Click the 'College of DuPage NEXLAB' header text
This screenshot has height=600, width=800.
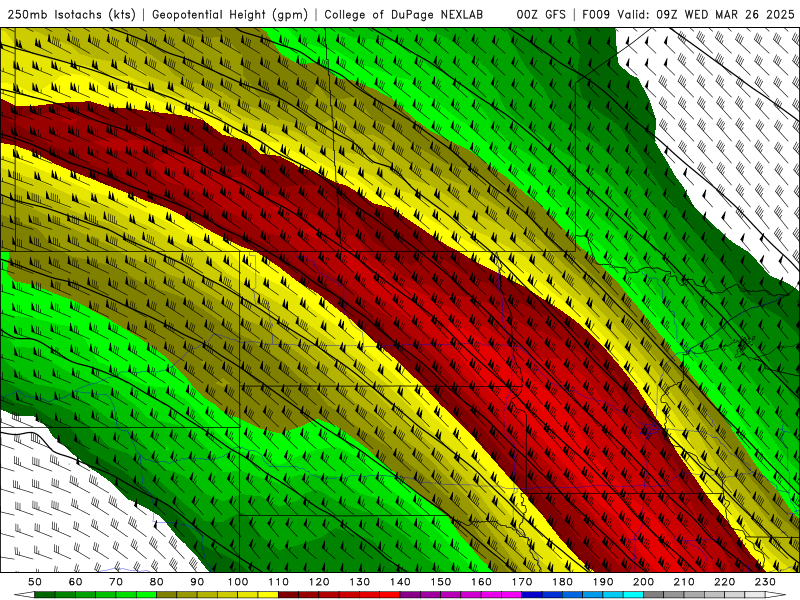point(404,14)
